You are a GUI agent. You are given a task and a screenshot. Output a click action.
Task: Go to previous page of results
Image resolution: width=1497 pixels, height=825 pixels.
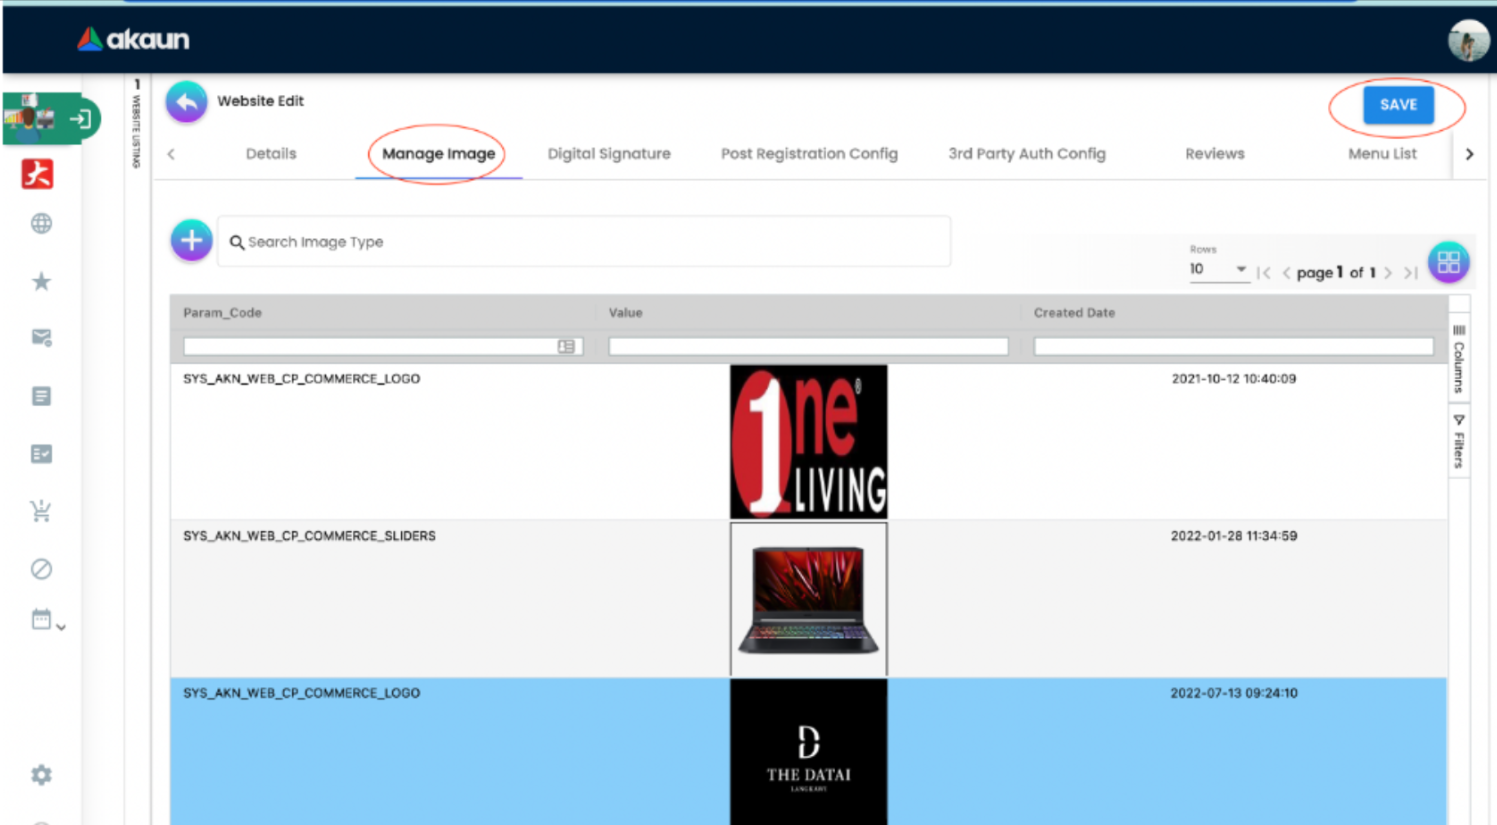pyautogui.click(x=1286, y=272)
